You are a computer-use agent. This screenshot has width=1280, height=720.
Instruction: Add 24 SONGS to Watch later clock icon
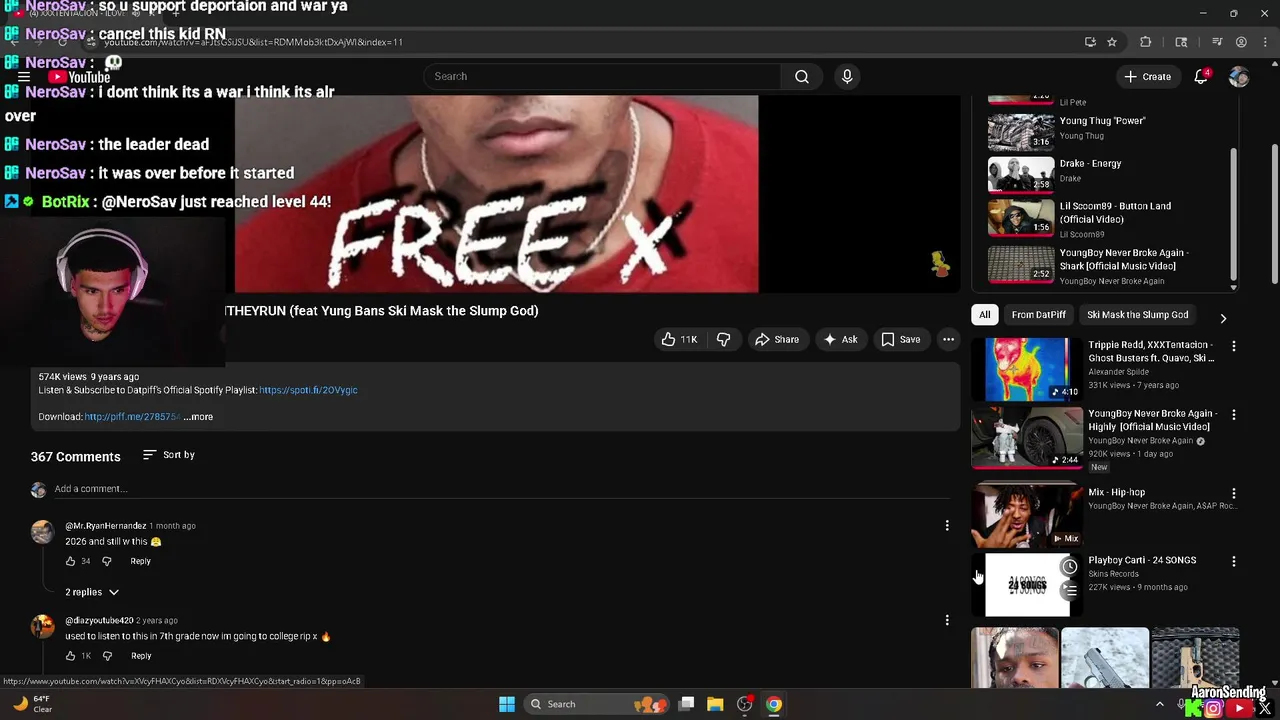(1069, 567)
